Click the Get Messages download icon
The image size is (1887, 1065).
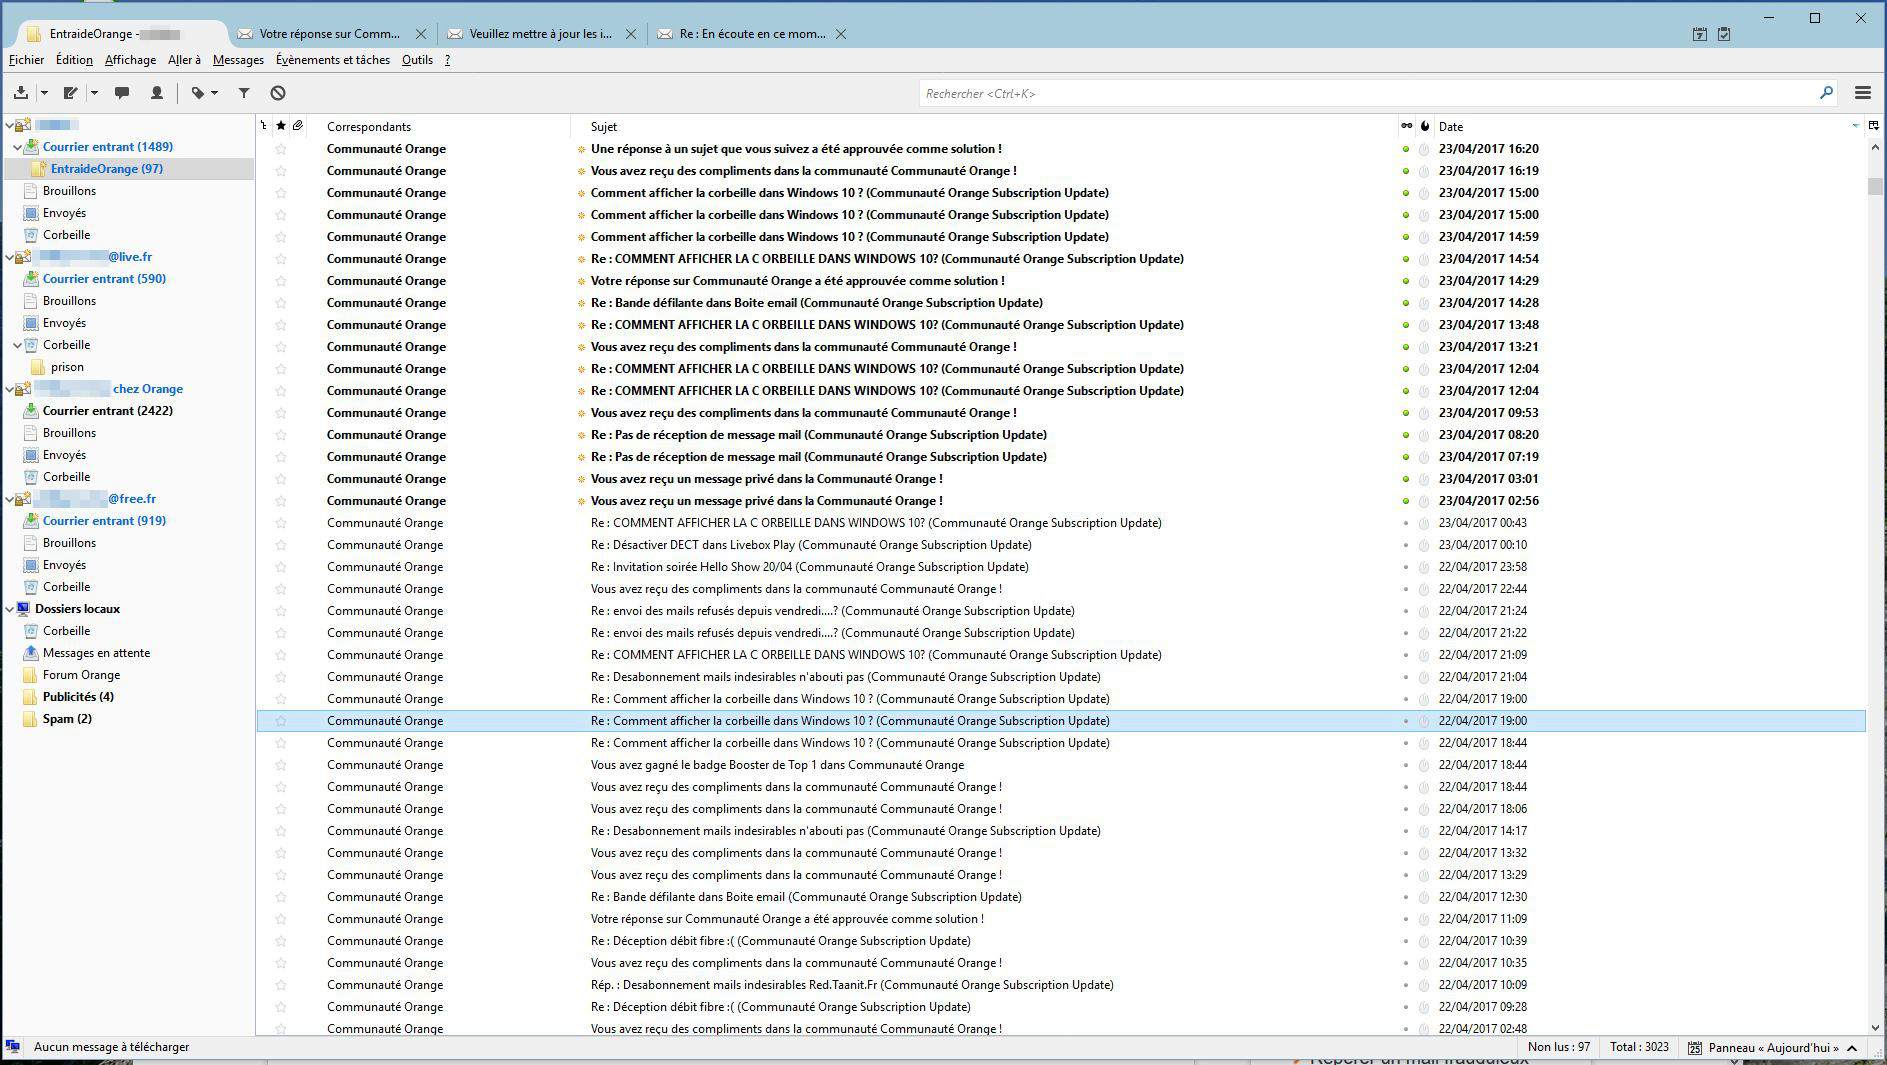pyautogui.click(x=21, y=93)
